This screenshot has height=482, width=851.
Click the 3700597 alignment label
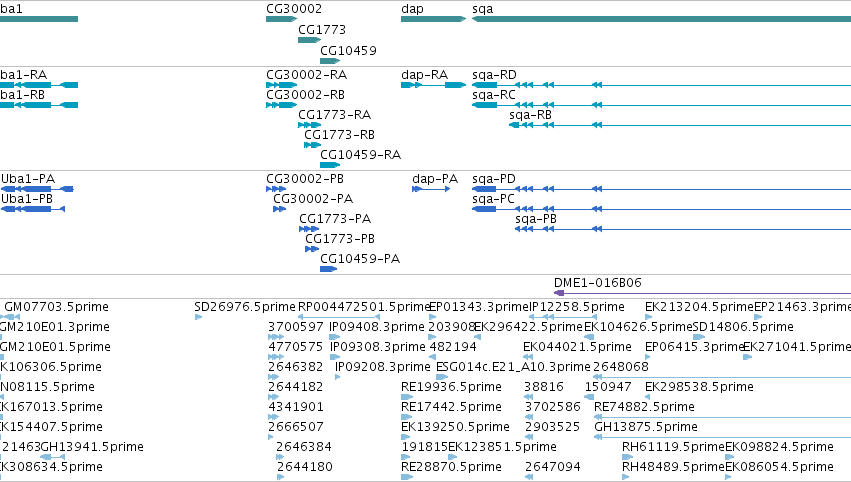pyautogui.click(x=295, y=327)
